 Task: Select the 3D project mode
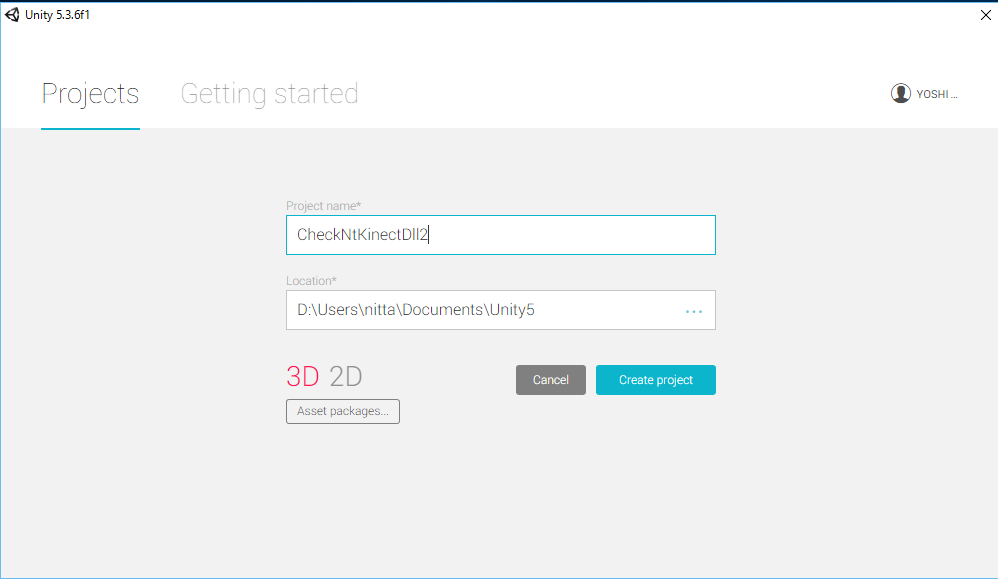pos(303,377)
